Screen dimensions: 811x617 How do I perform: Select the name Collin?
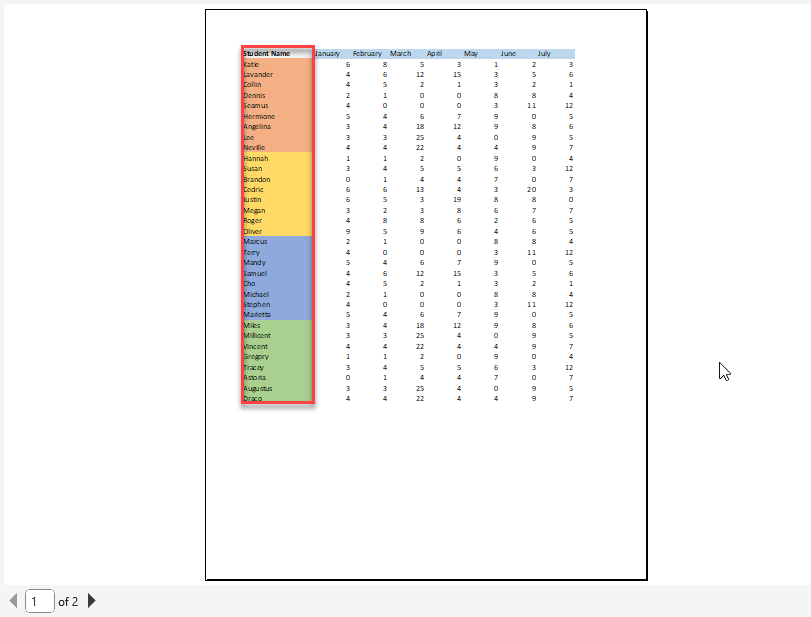(x=252, y=84)
